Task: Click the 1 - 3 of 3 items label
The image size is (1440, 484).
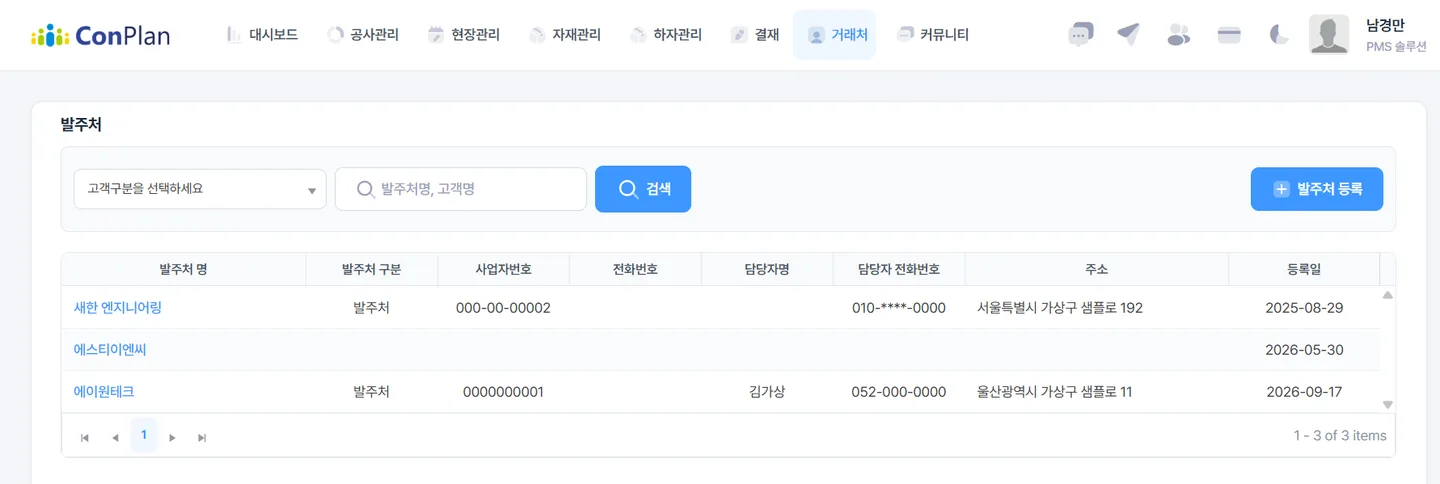Action: pyautogui.click(x=1340, y=435)
